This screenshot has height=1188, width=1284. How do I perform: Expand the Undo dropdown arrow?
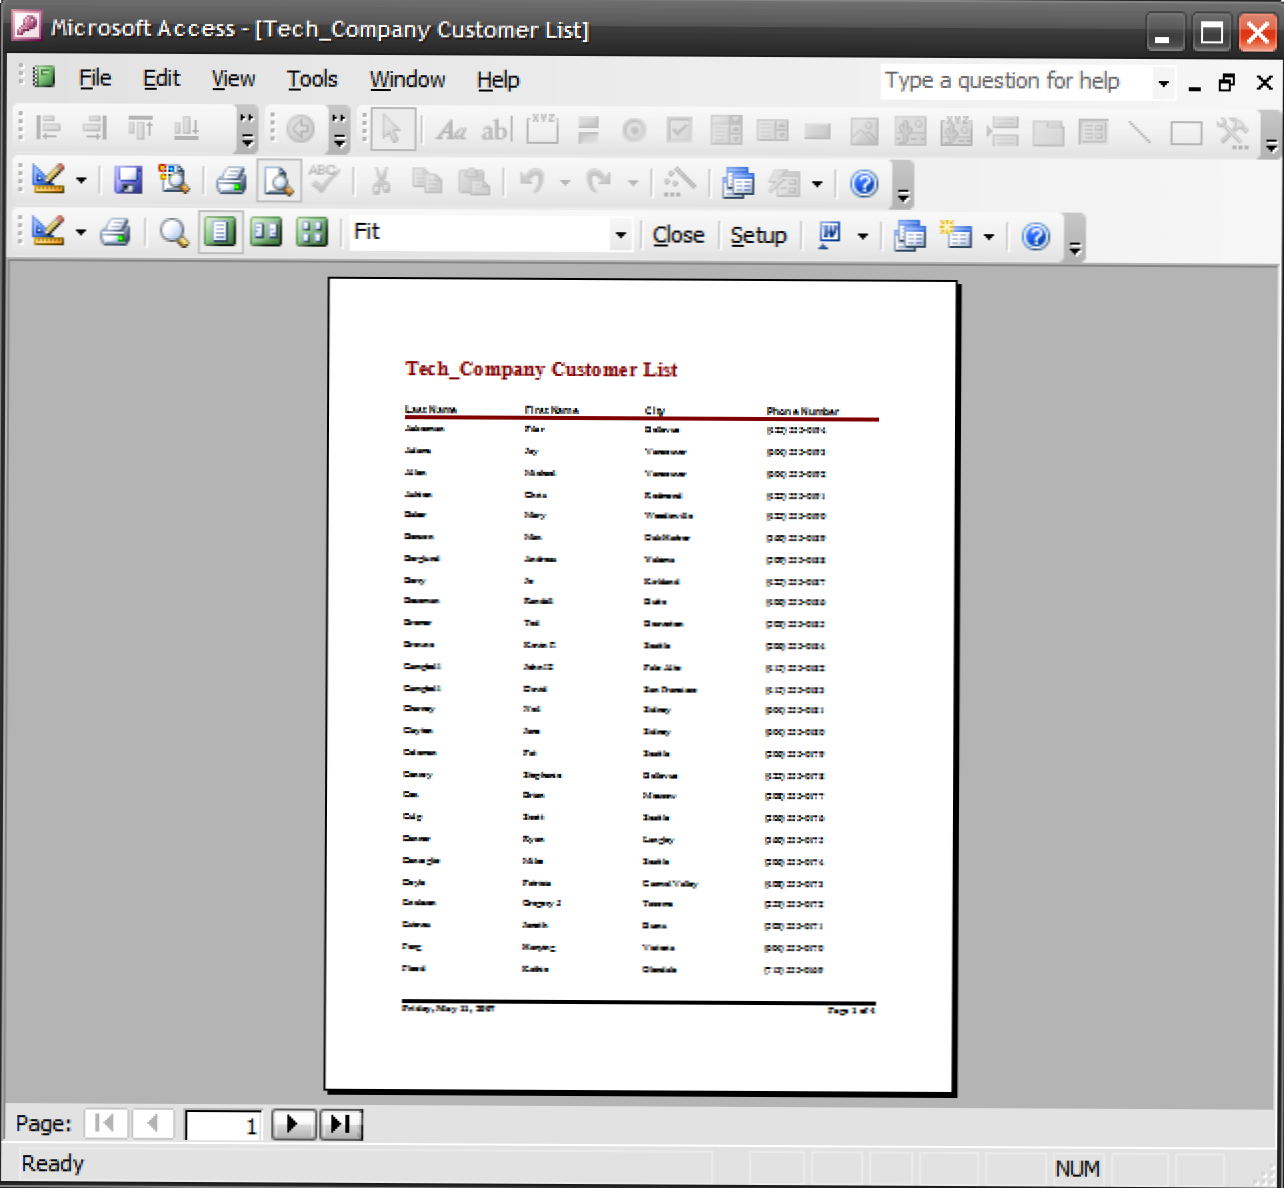click(565, 182)
